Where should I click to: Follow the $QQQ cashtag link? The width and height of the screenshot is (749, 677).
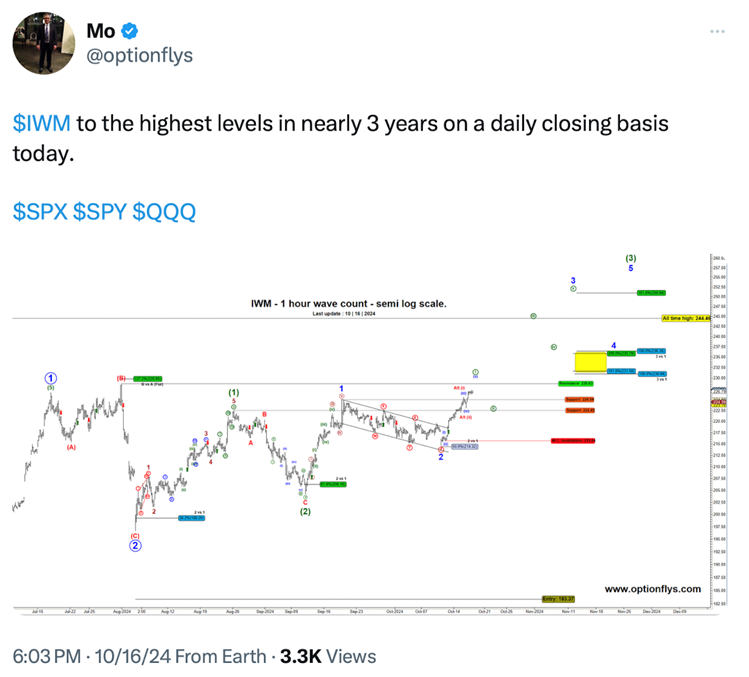click(163, 212)
